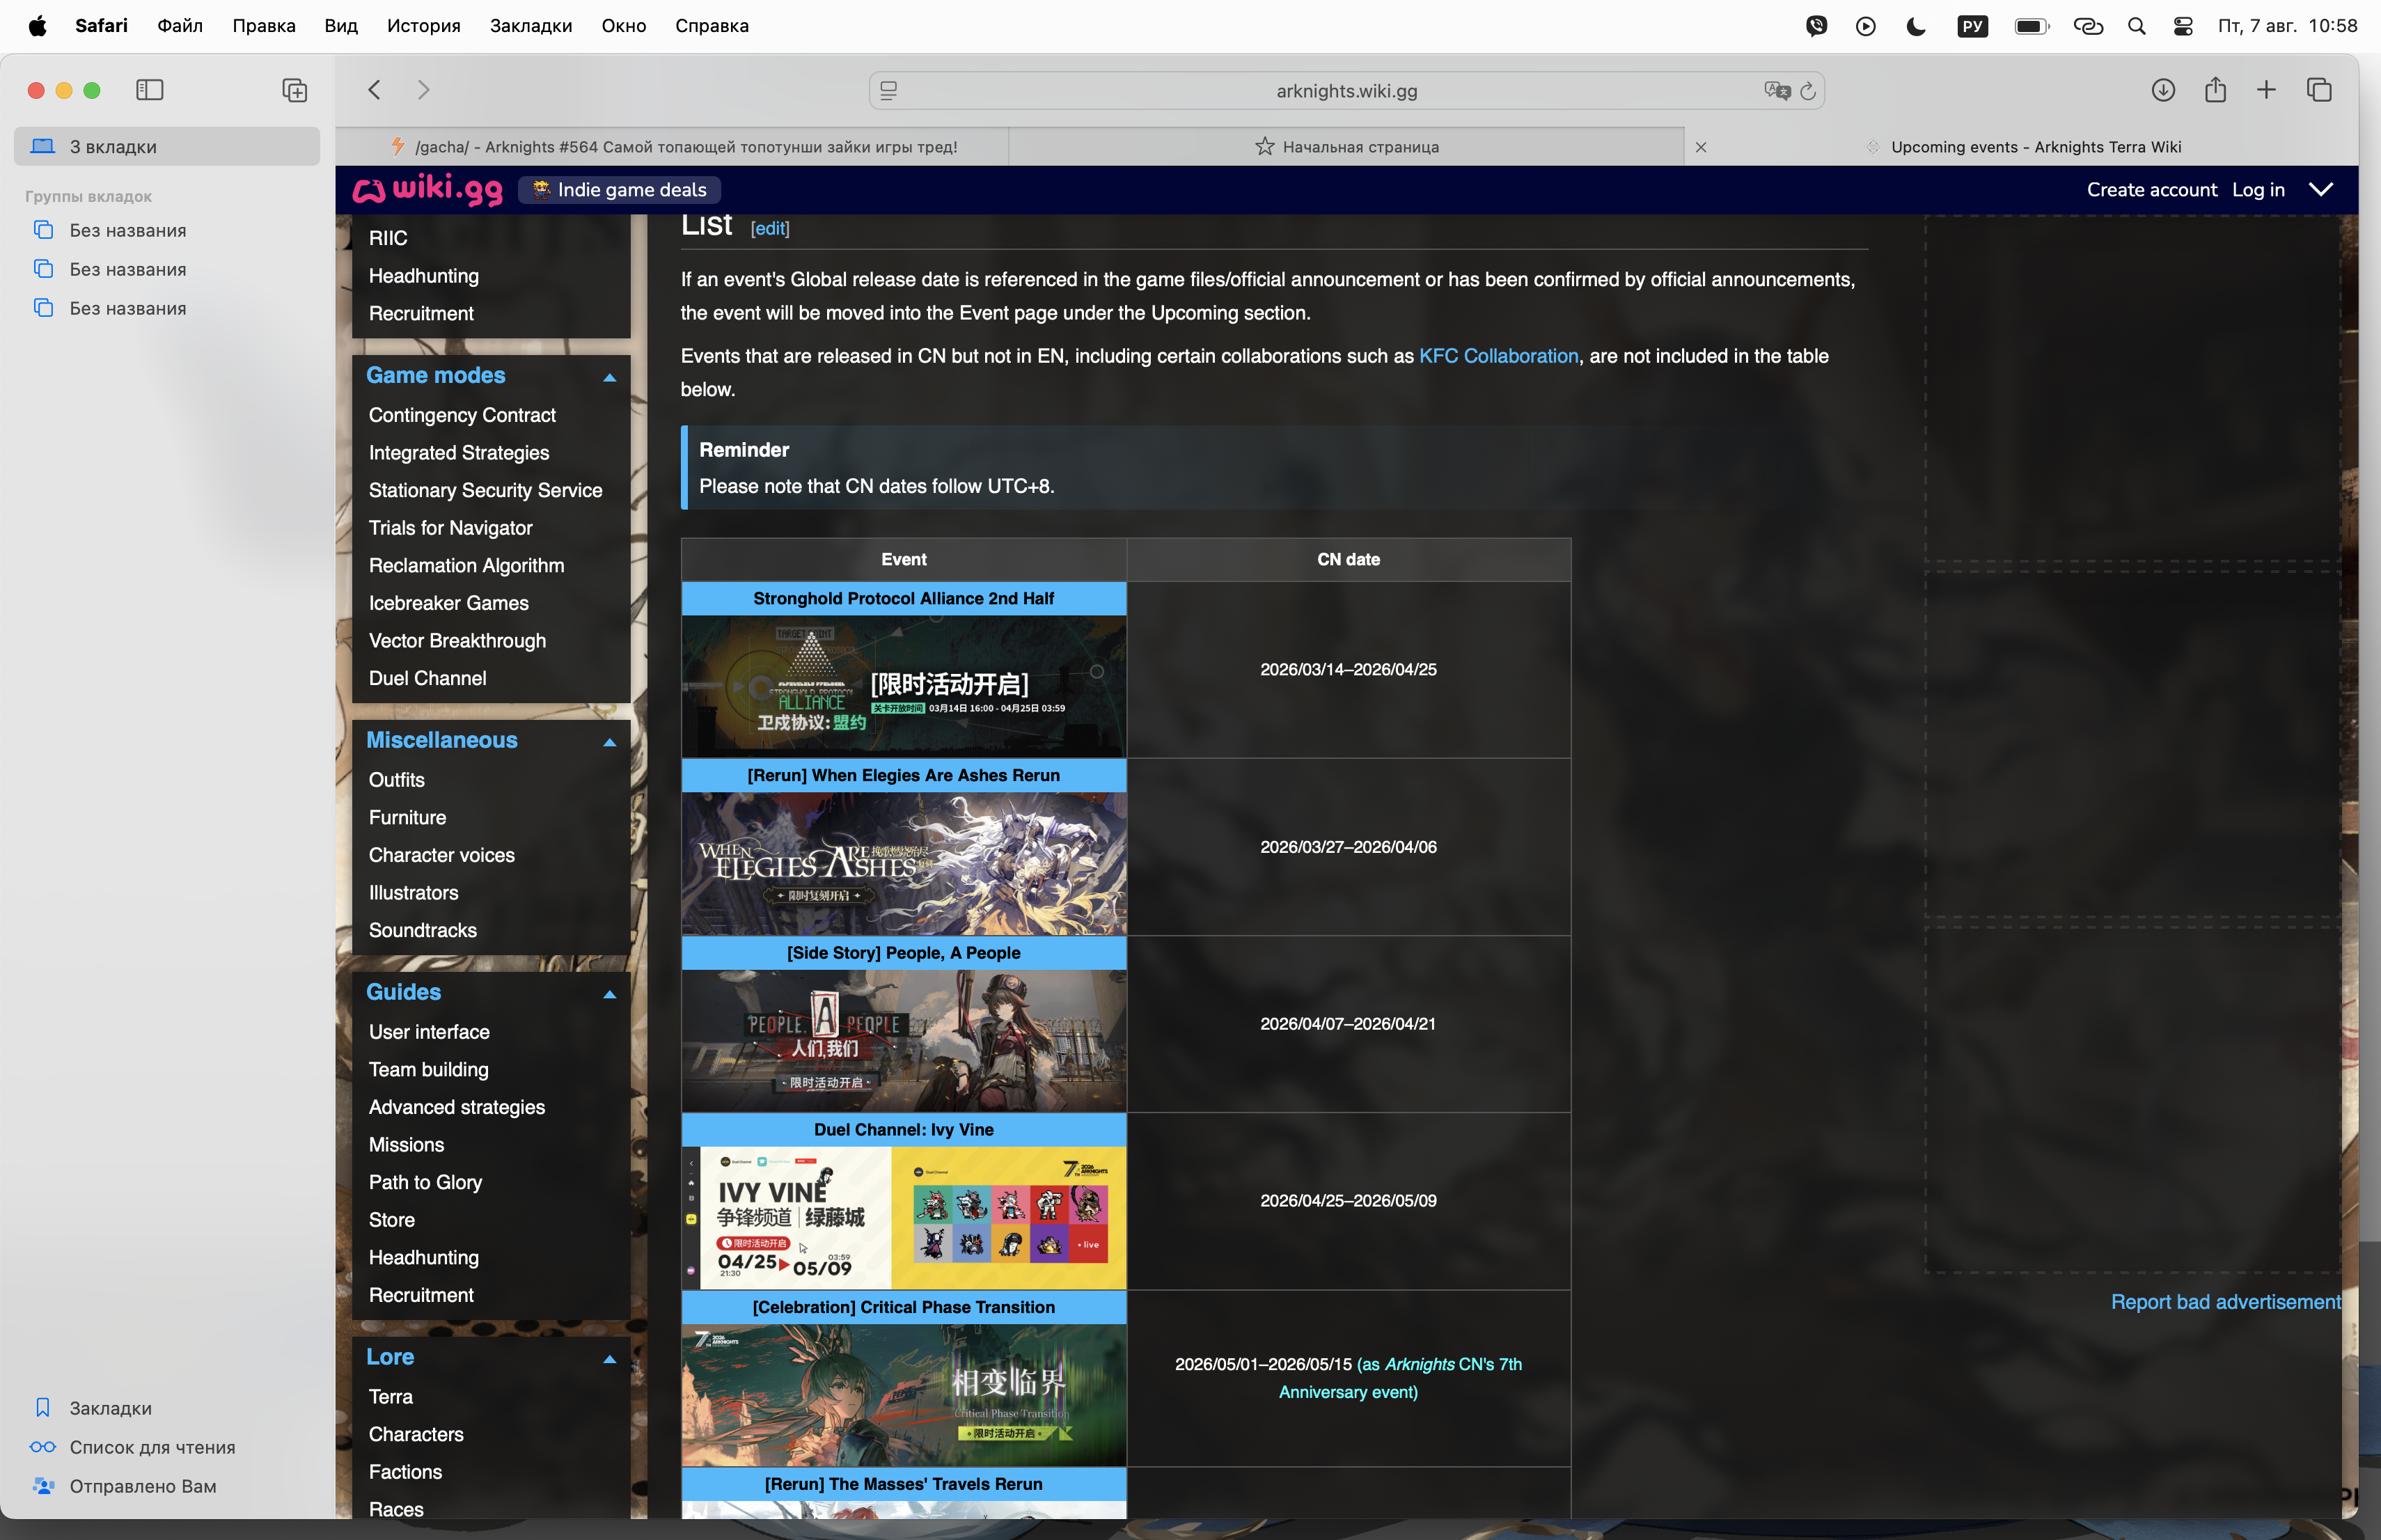
Task: Open Reclamation Algorithm in Game modes
Action: click(467, 566)
